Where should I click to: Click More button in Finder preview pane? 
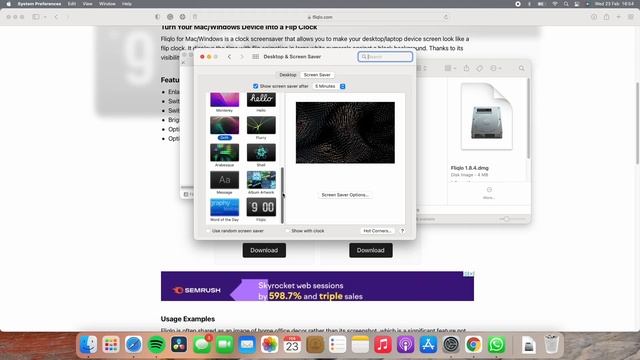click(x=489, y=193)
